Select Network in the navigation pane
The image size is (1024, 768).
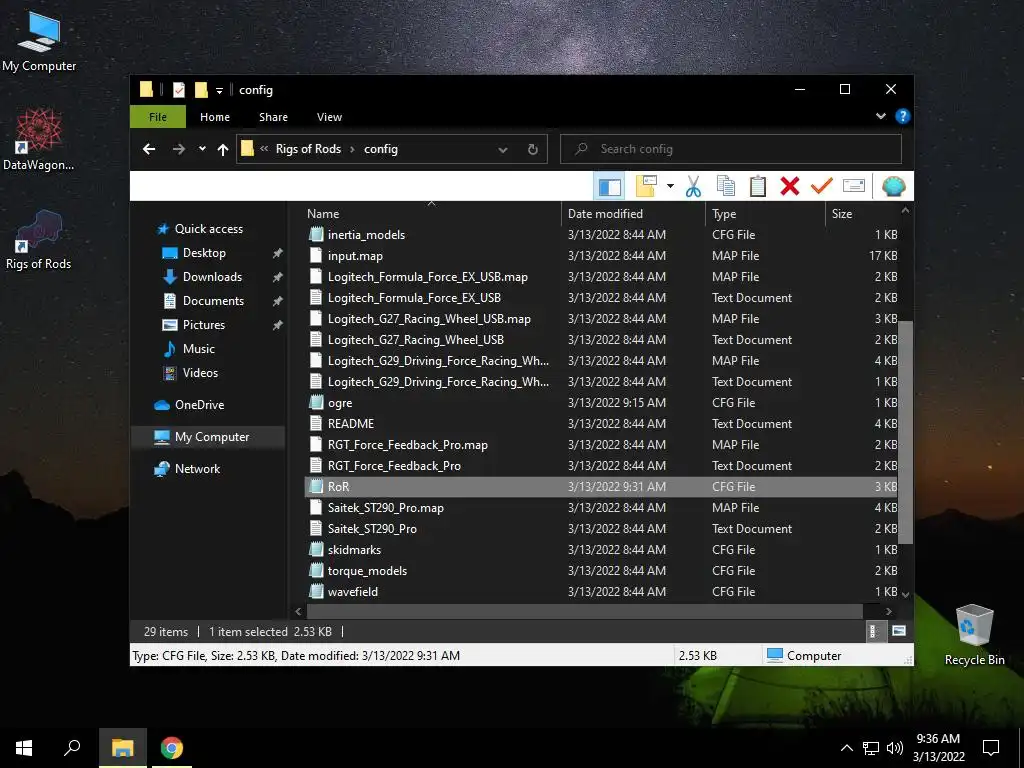point(197,469)
